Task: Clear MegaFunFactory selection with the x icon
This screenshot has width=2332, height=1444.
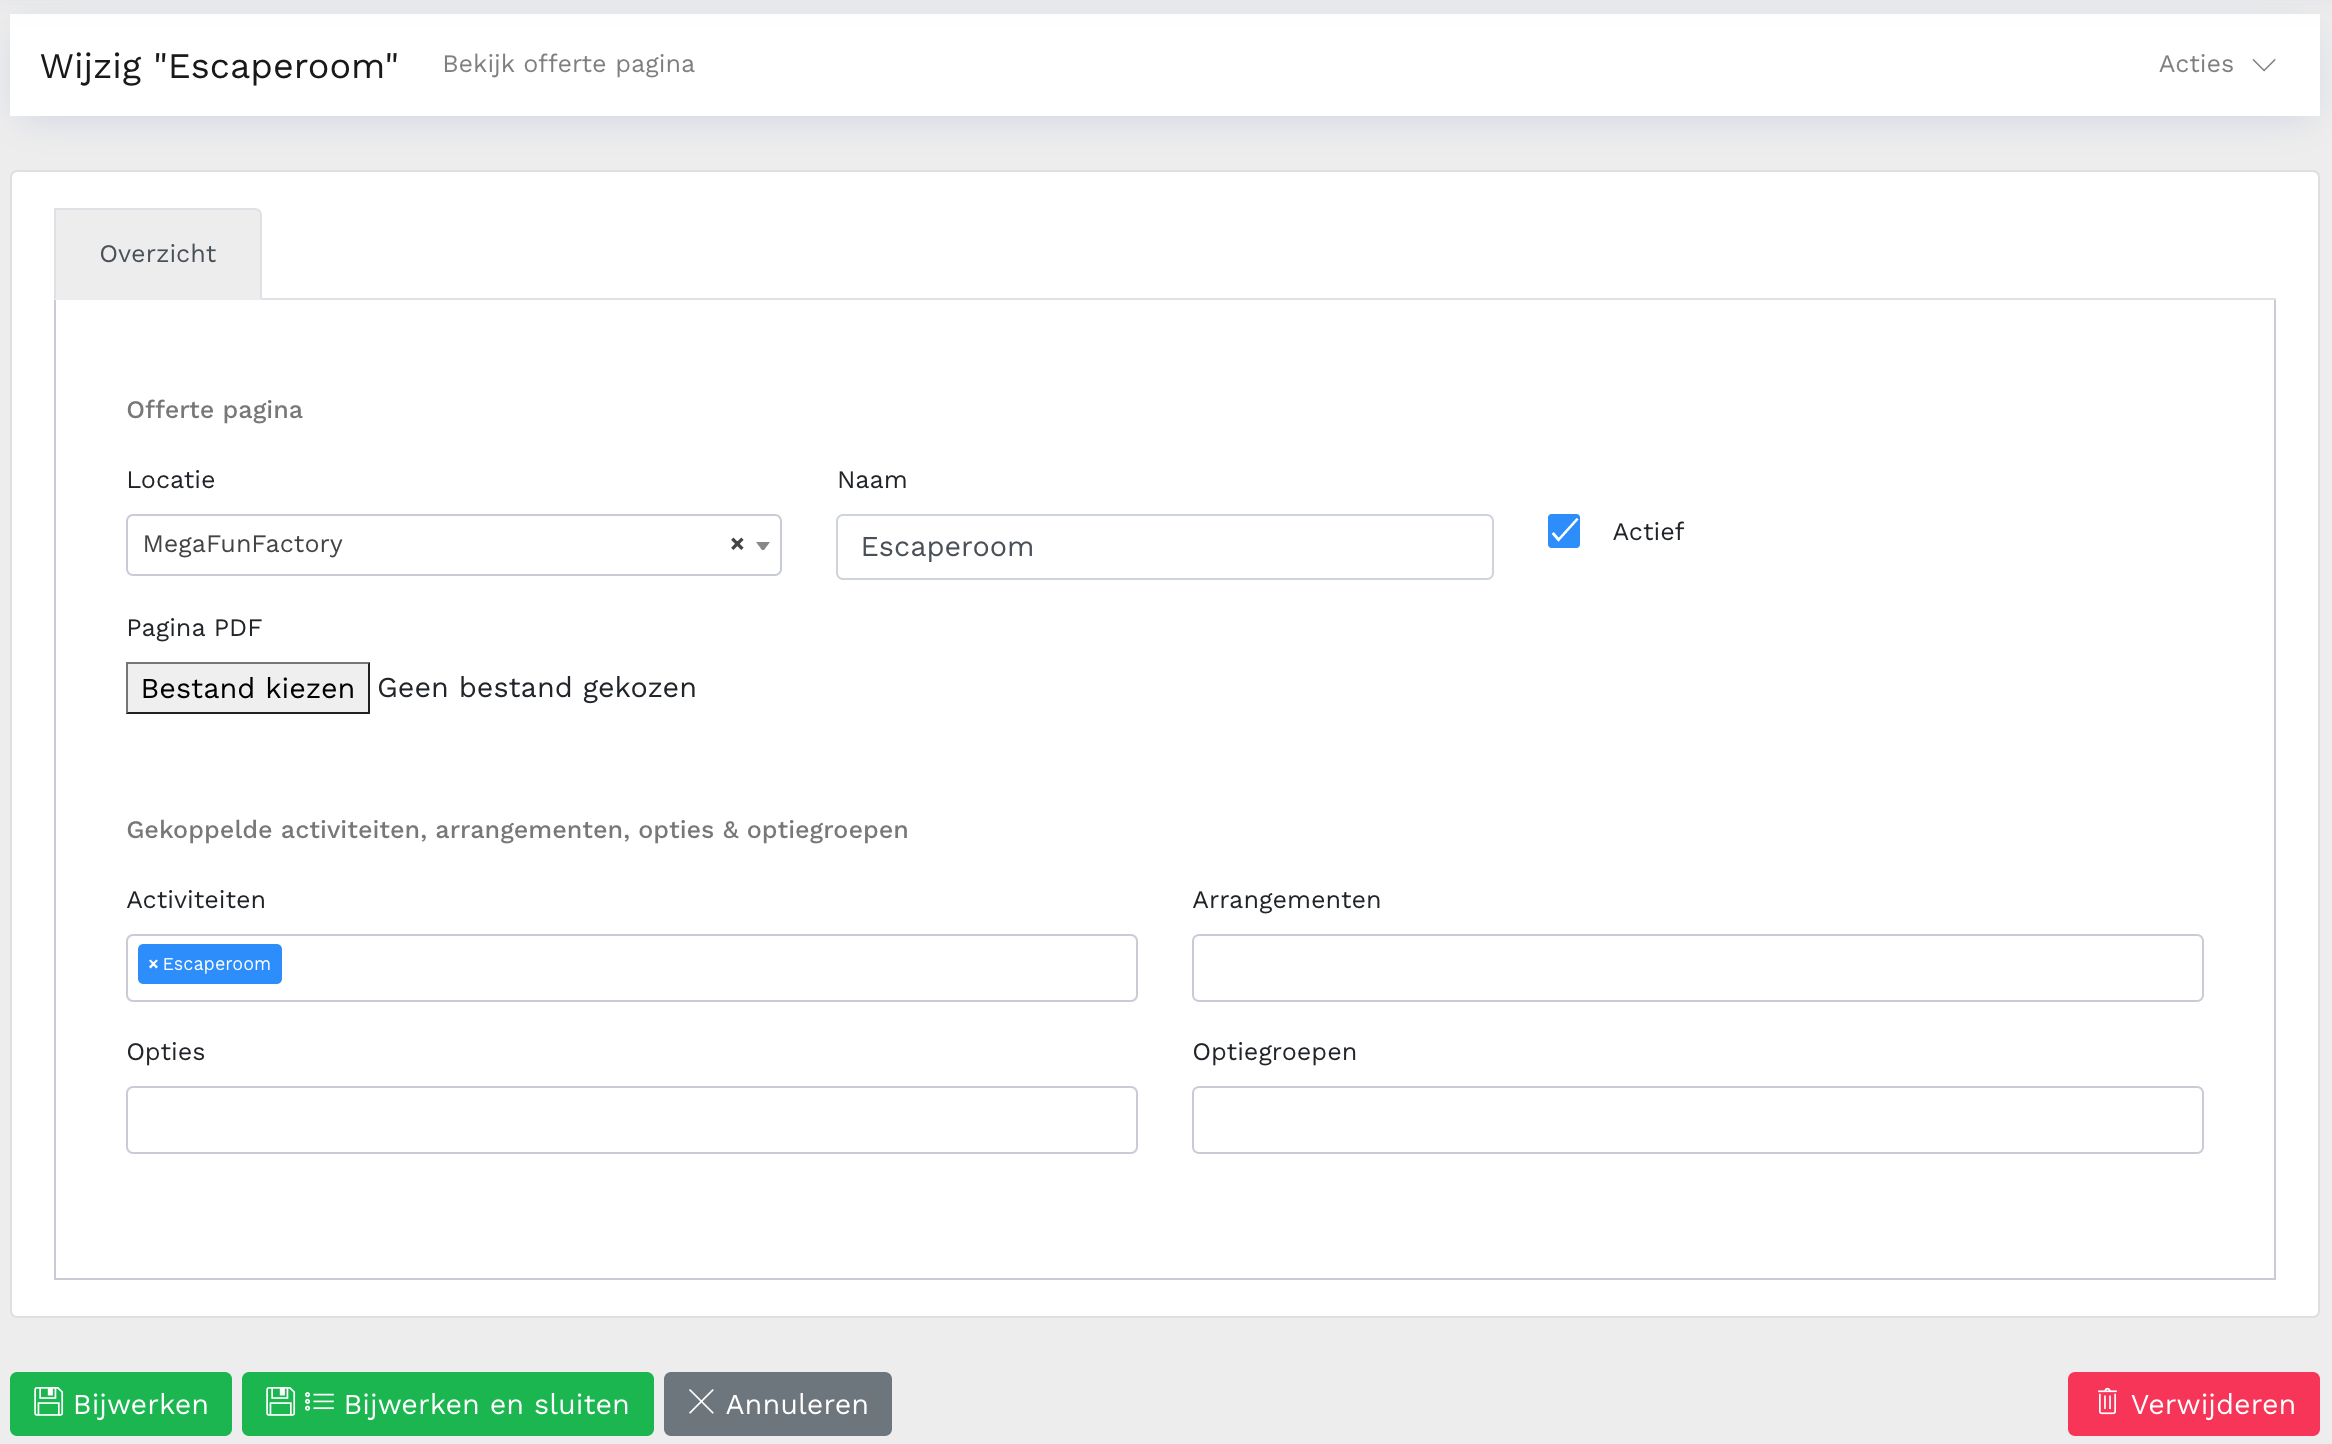Action: (737, 544)
